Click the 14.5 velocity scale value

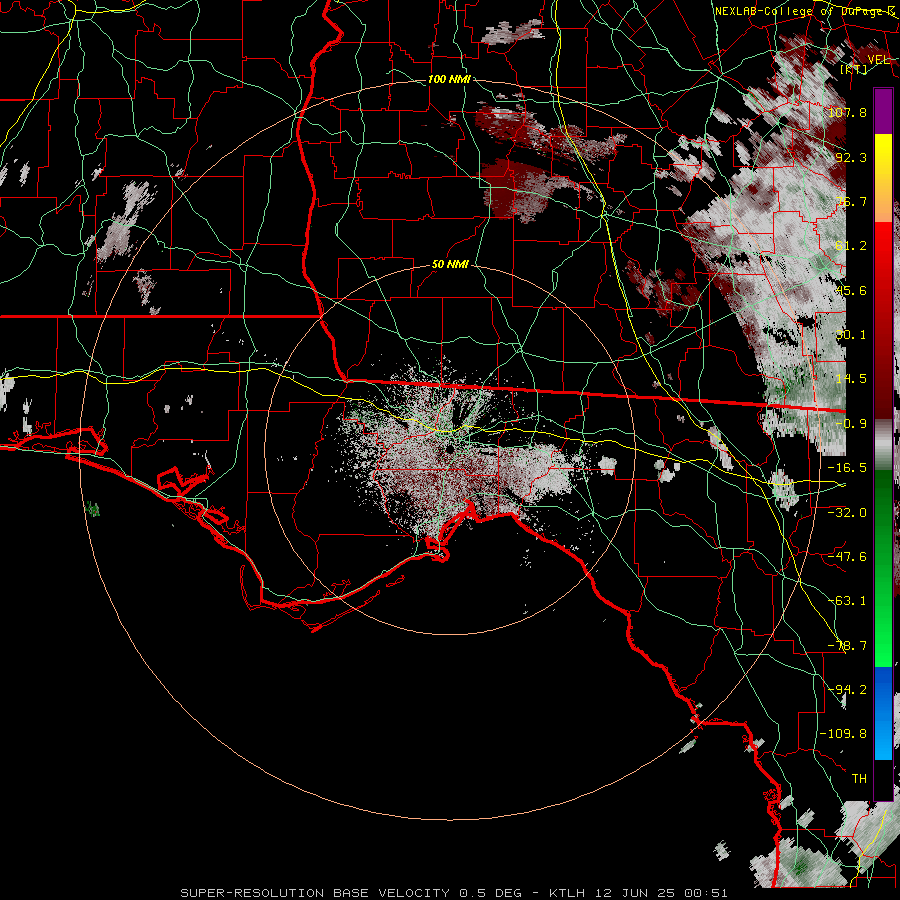click(x=851, y=379)
